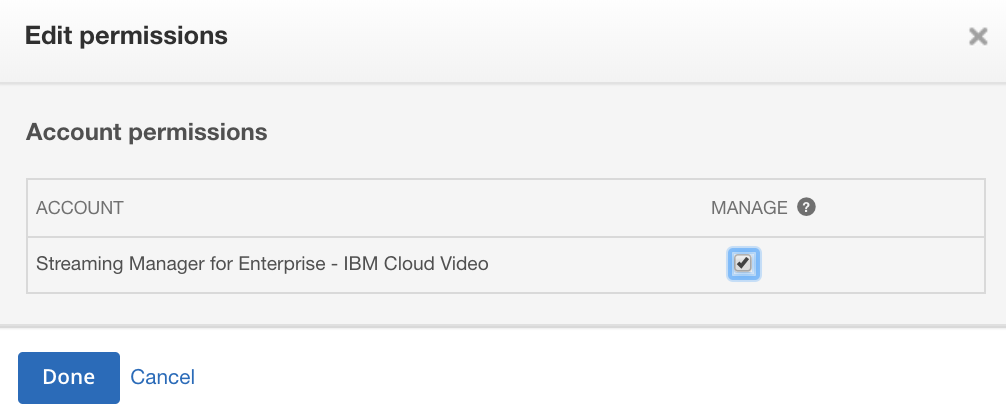
Task: Confirm the dialog by clicking Done
Action: coord(69,378)
